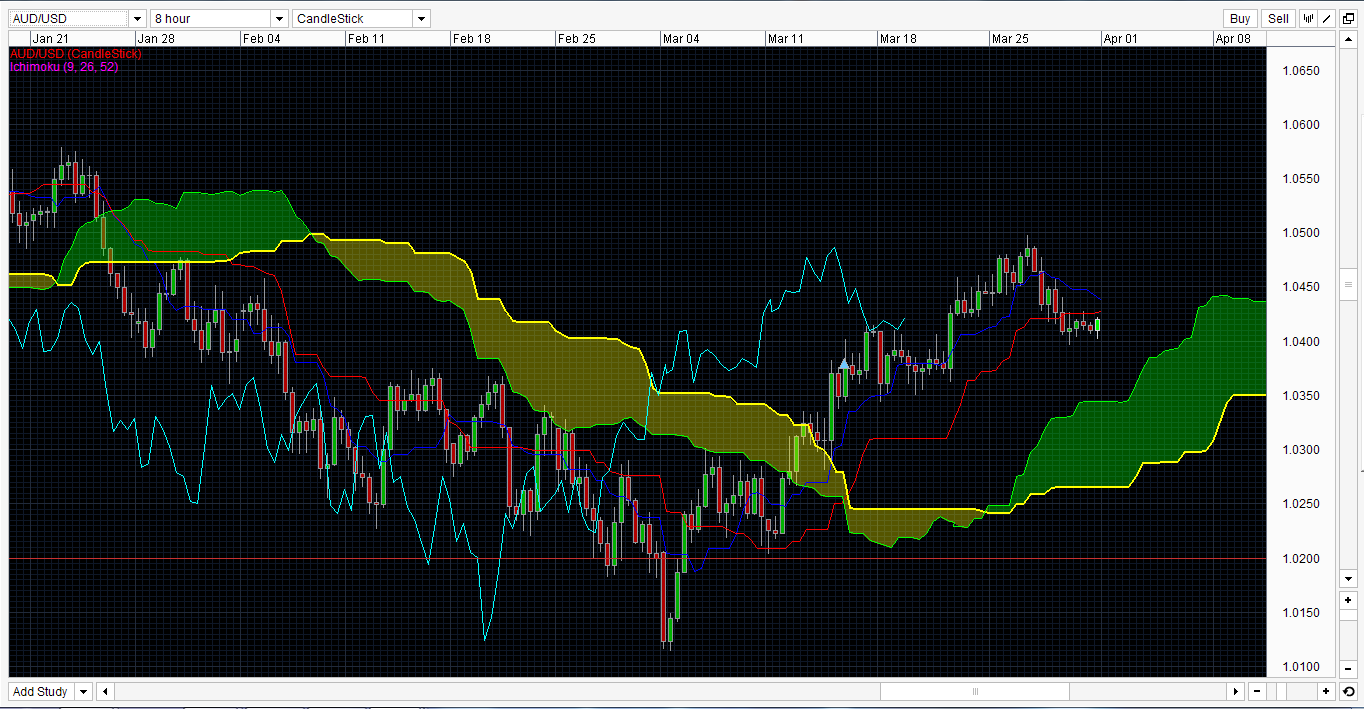Viewport: 1364px width, 709px height.
Task: Click the 1.0350 price label
Action: click(x=1301, y=396)
